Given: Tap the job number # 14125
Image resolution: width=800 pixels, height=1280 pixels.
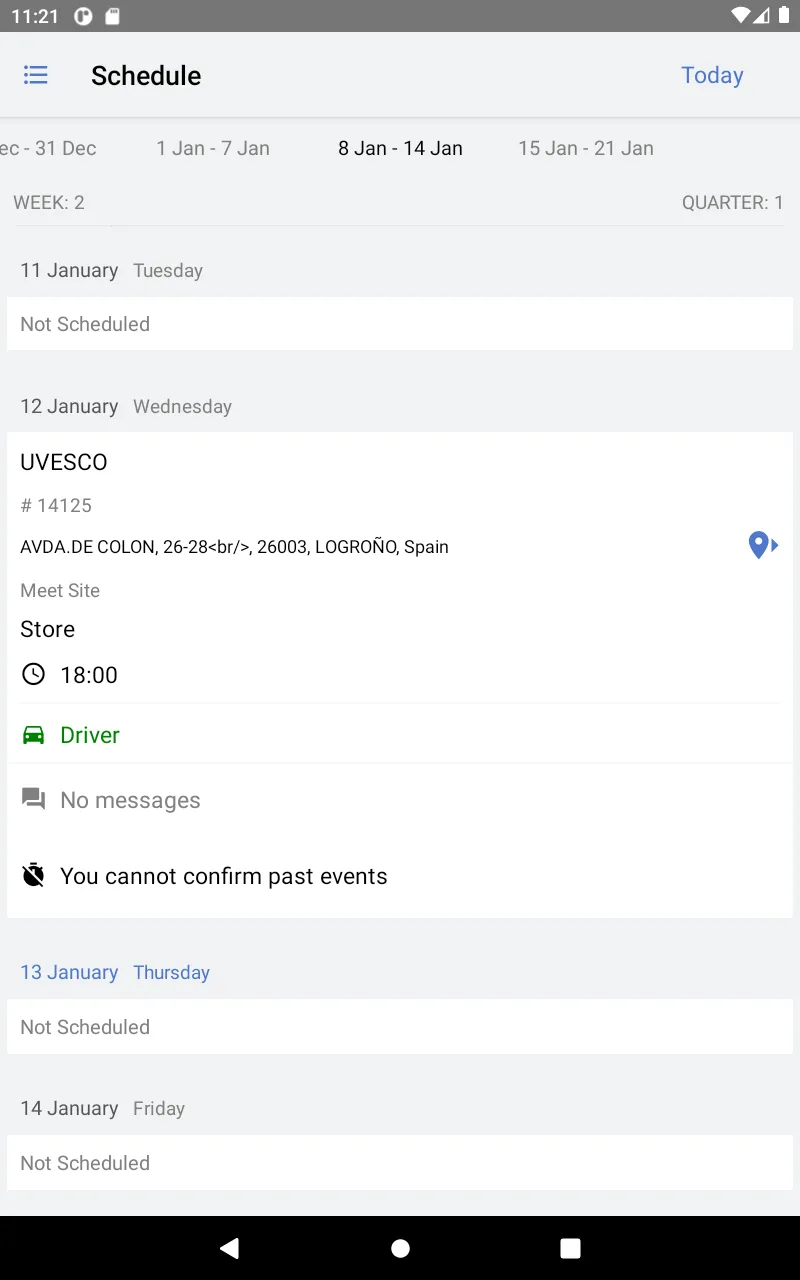Looking at the screenshot, I should coord(56,505).
